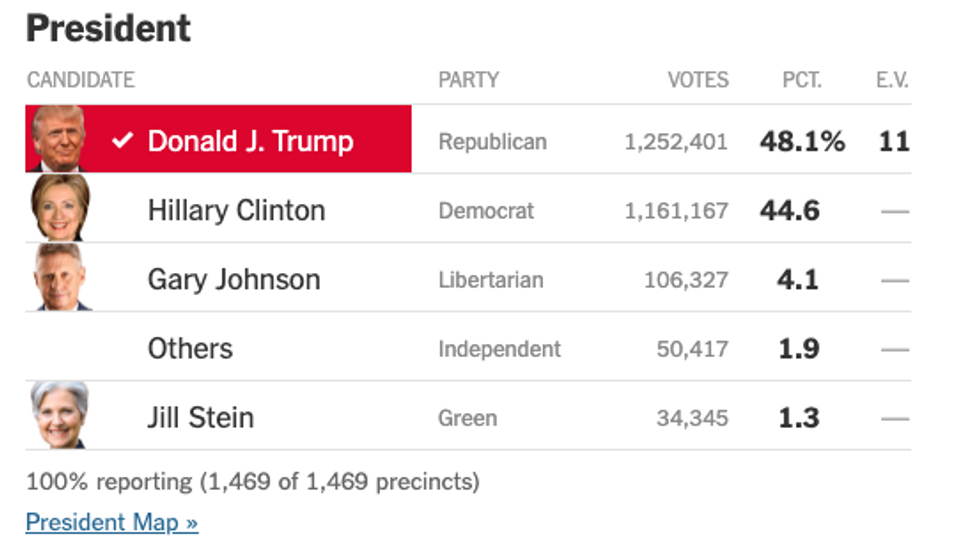Click the President section heading
Screen dimensions: 980x544
click(x=108, y=29)
